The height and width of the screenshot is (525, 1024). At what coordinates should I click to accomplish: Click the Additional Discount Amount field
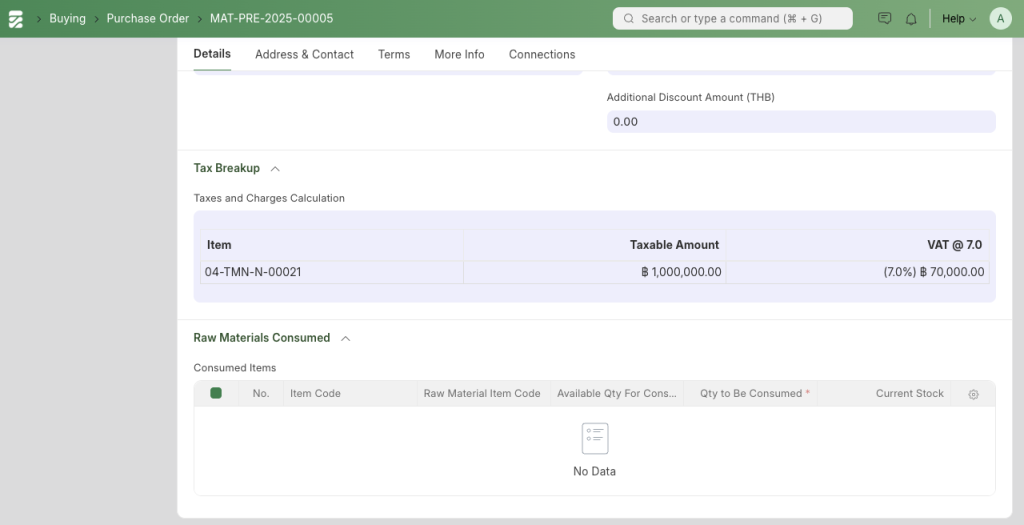click(x=801, y=121)
